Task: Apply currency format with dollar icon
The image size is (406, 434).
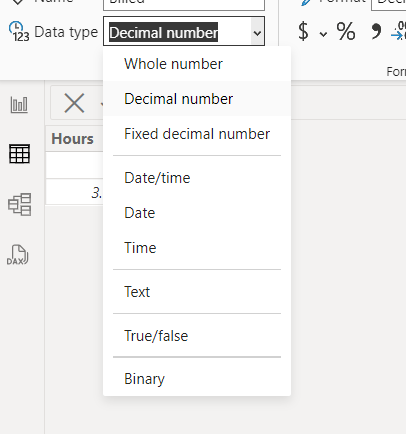Action: click(x=303, y=31)
